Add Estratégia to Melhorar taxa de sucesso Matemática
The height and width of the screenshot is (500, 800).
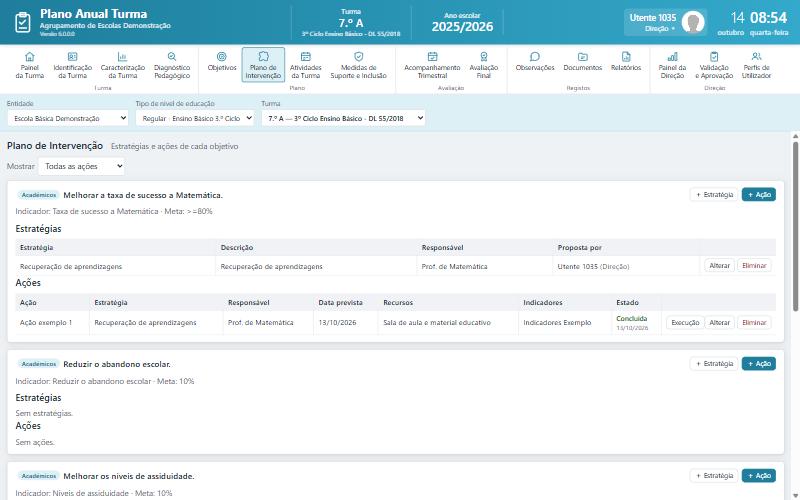714,195
